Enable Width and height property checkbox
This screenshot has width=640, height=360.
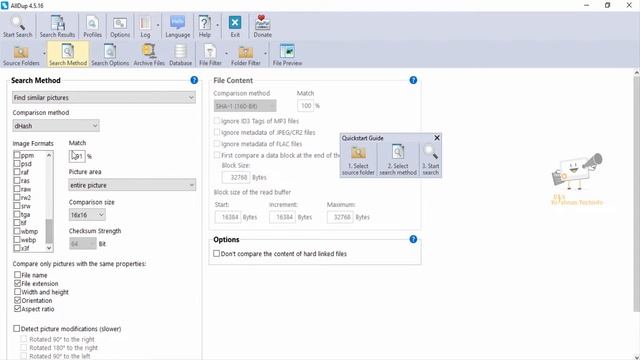(18, 292)
